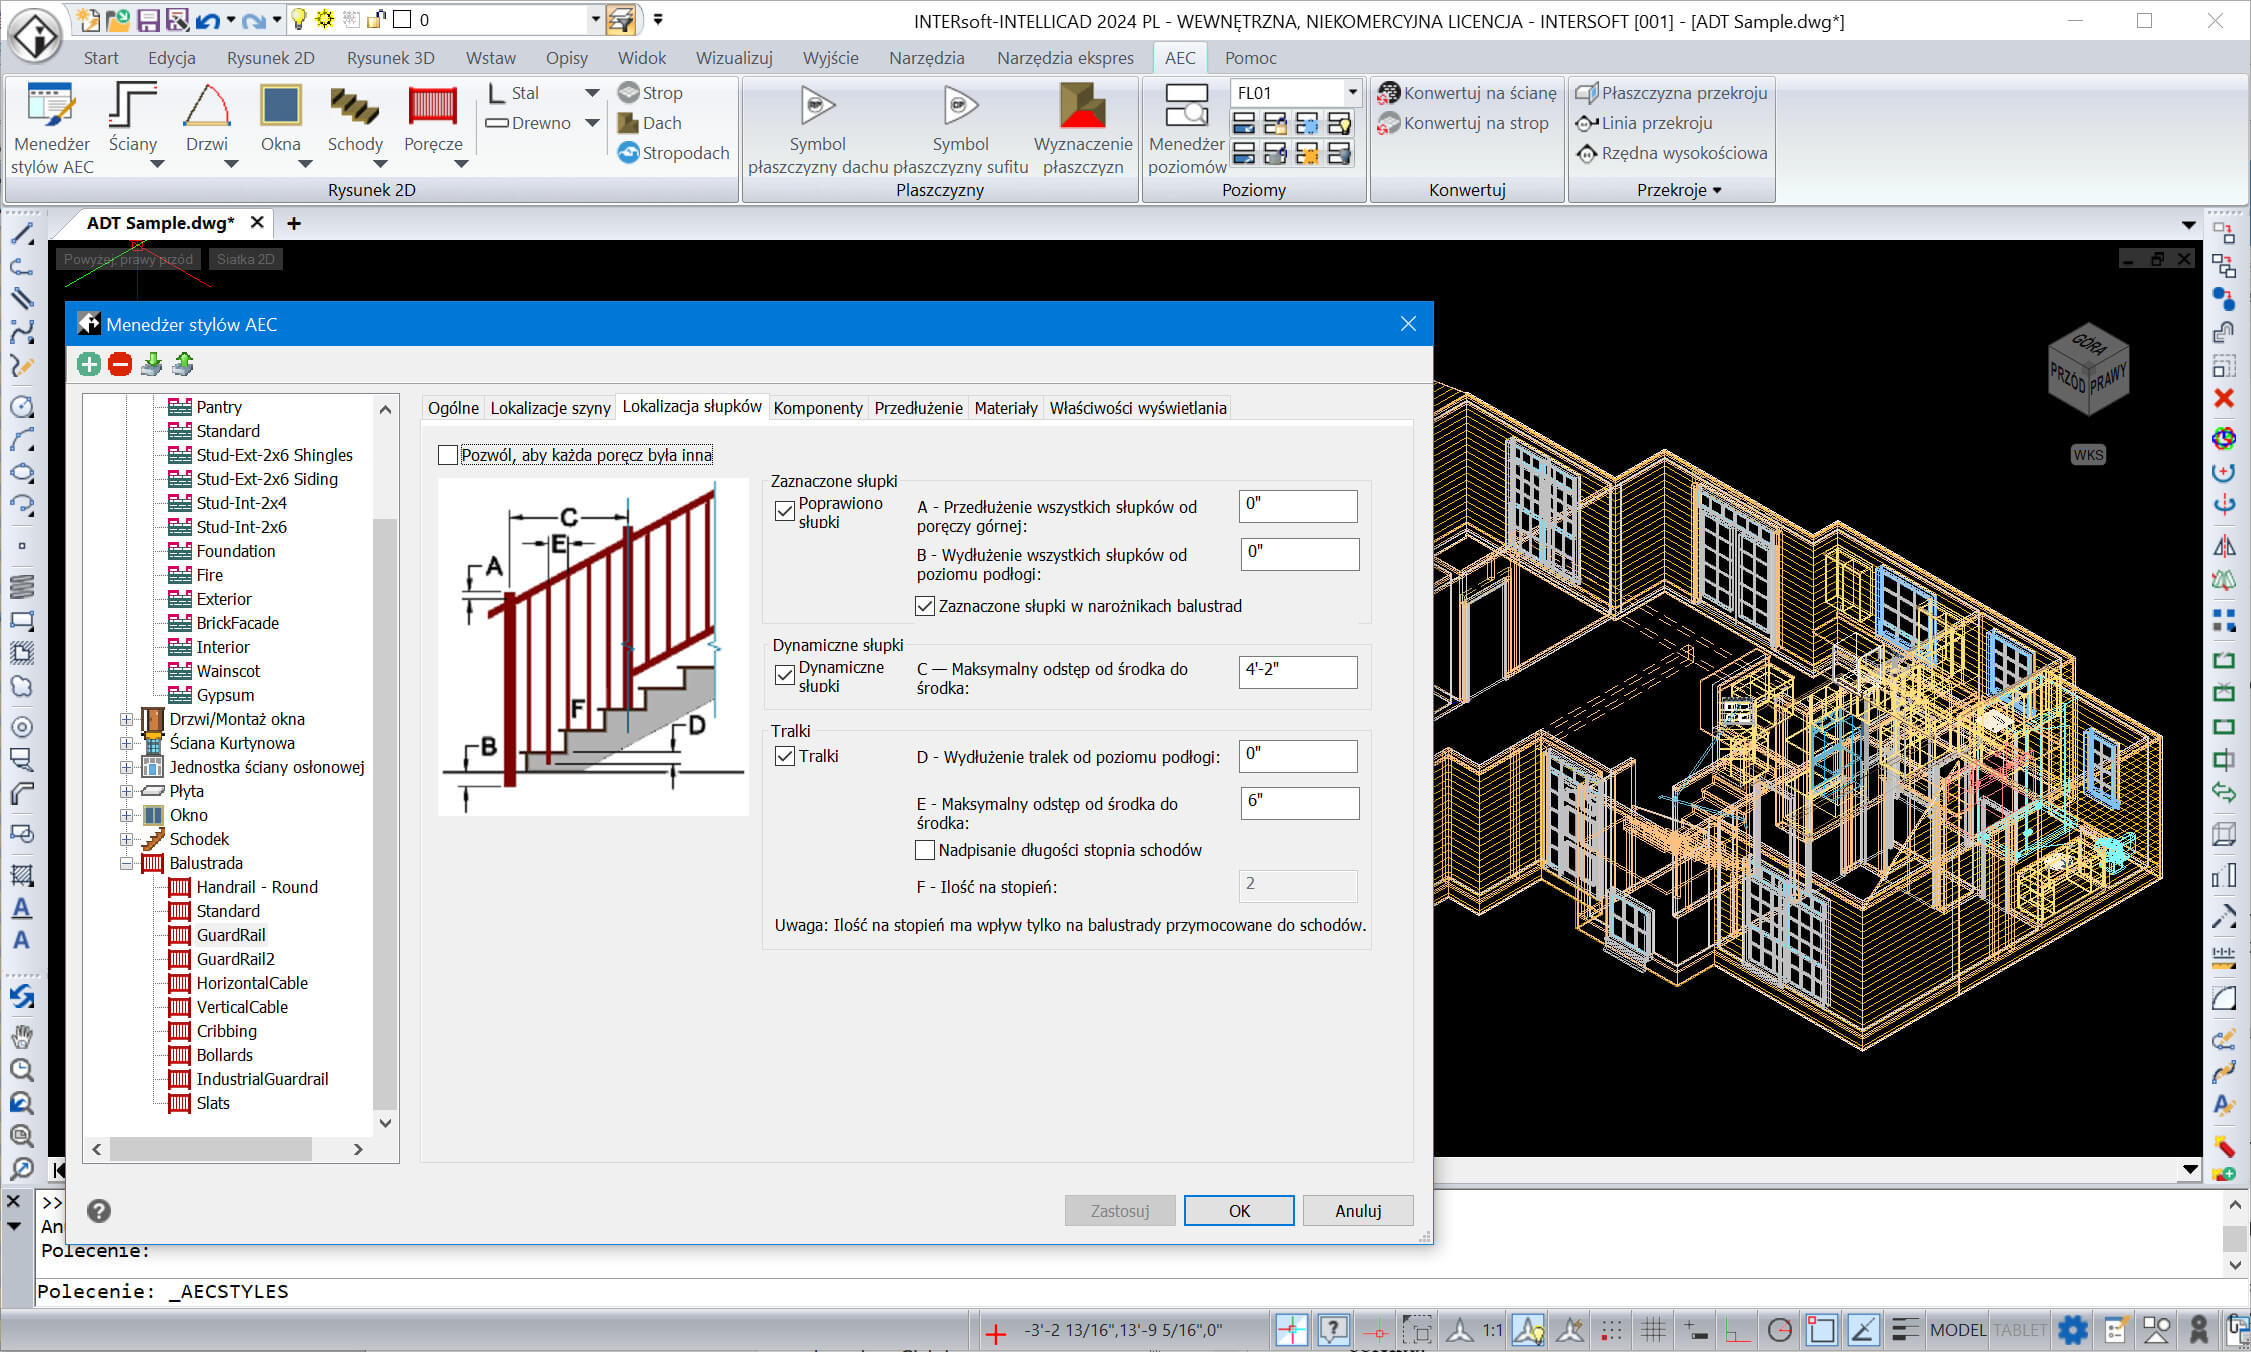
Task: Switch to the Ogólne tab
Action: (453, 408)
